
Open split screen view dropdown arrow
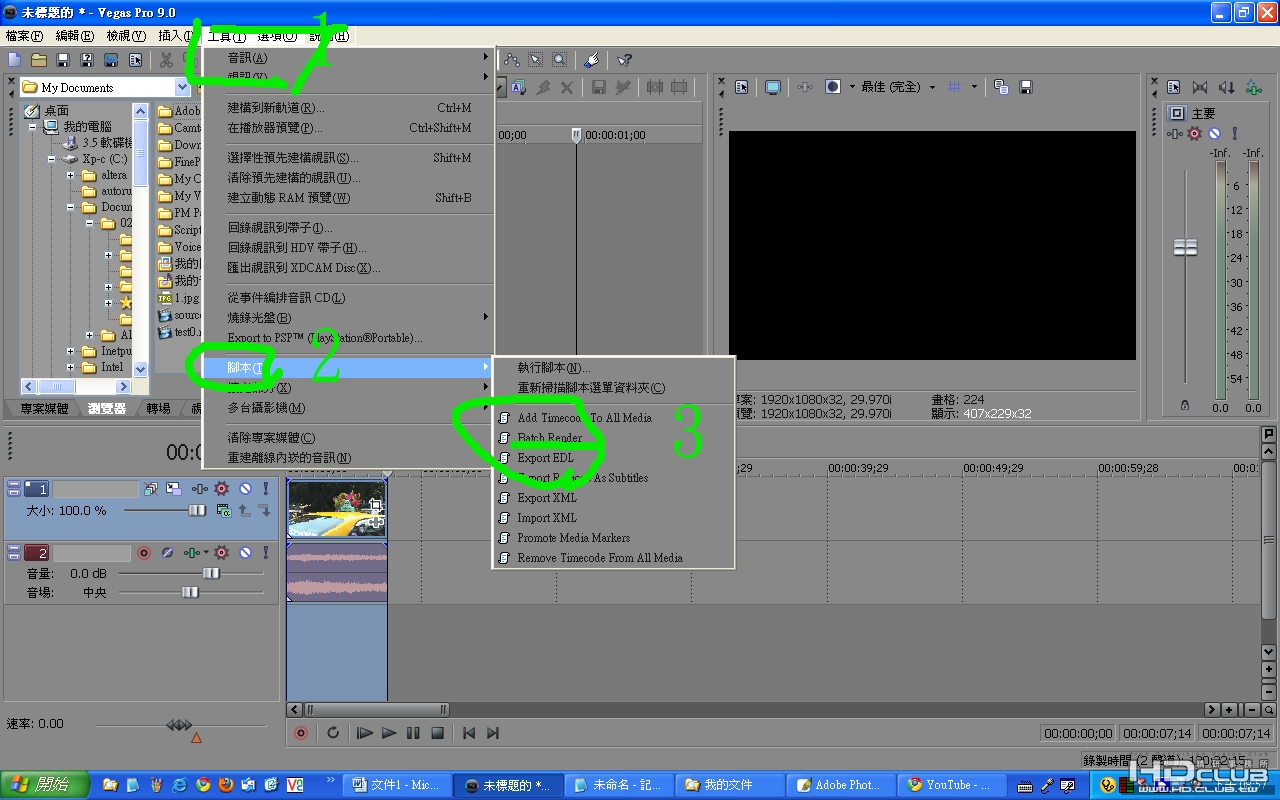(852, 87)
